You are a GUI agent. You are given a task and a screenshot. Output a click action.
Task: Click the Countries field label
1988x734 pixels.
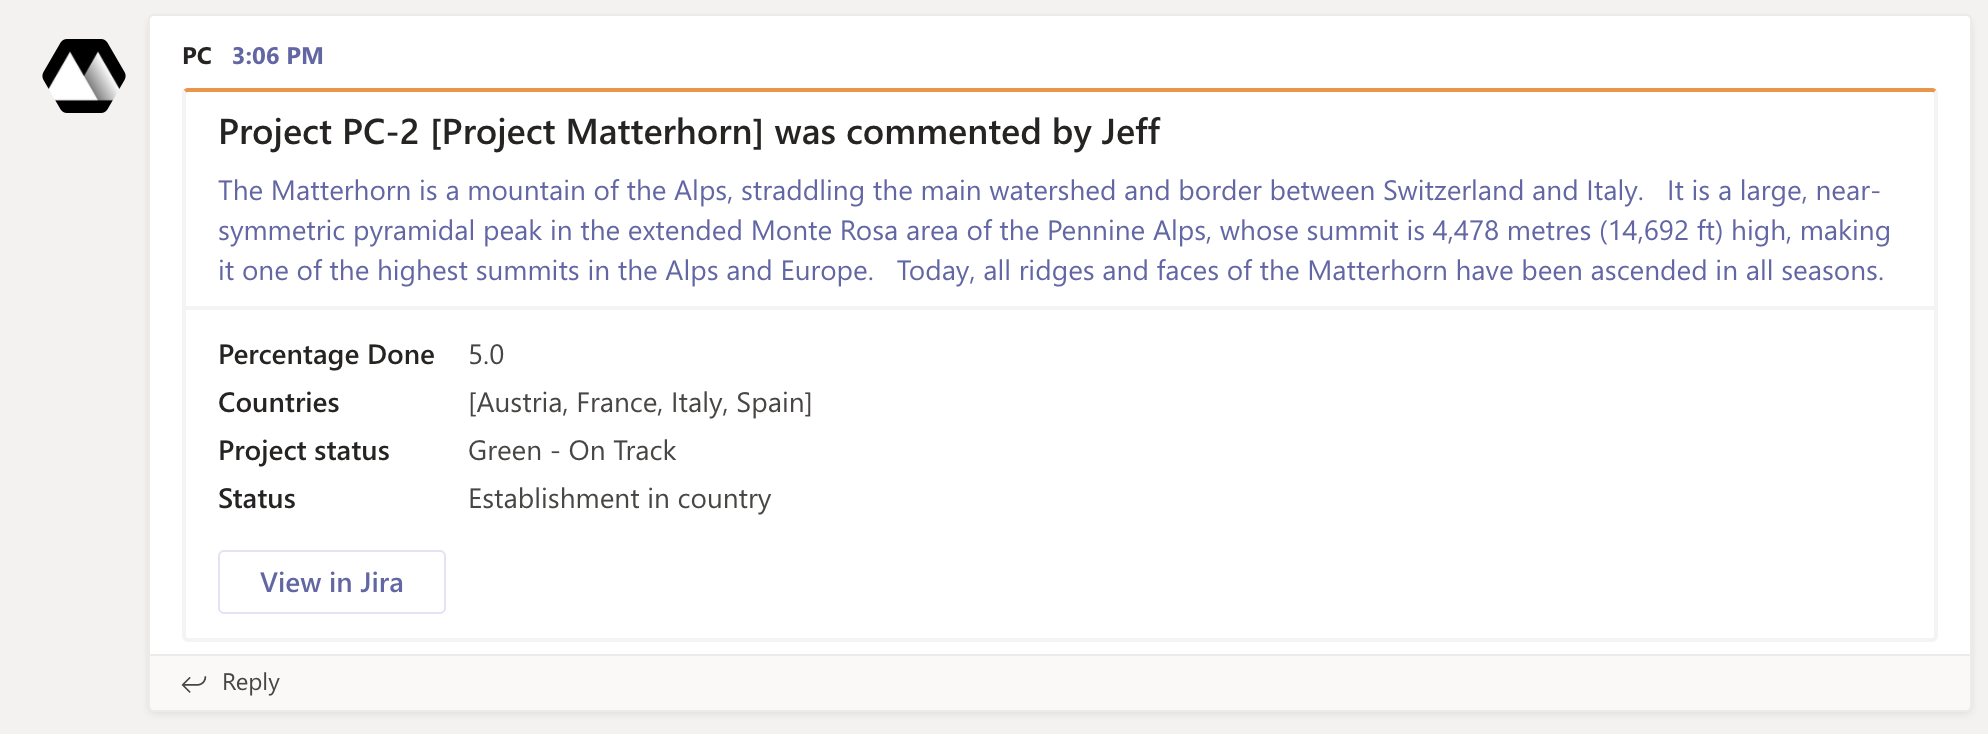[x=279, y=403]
